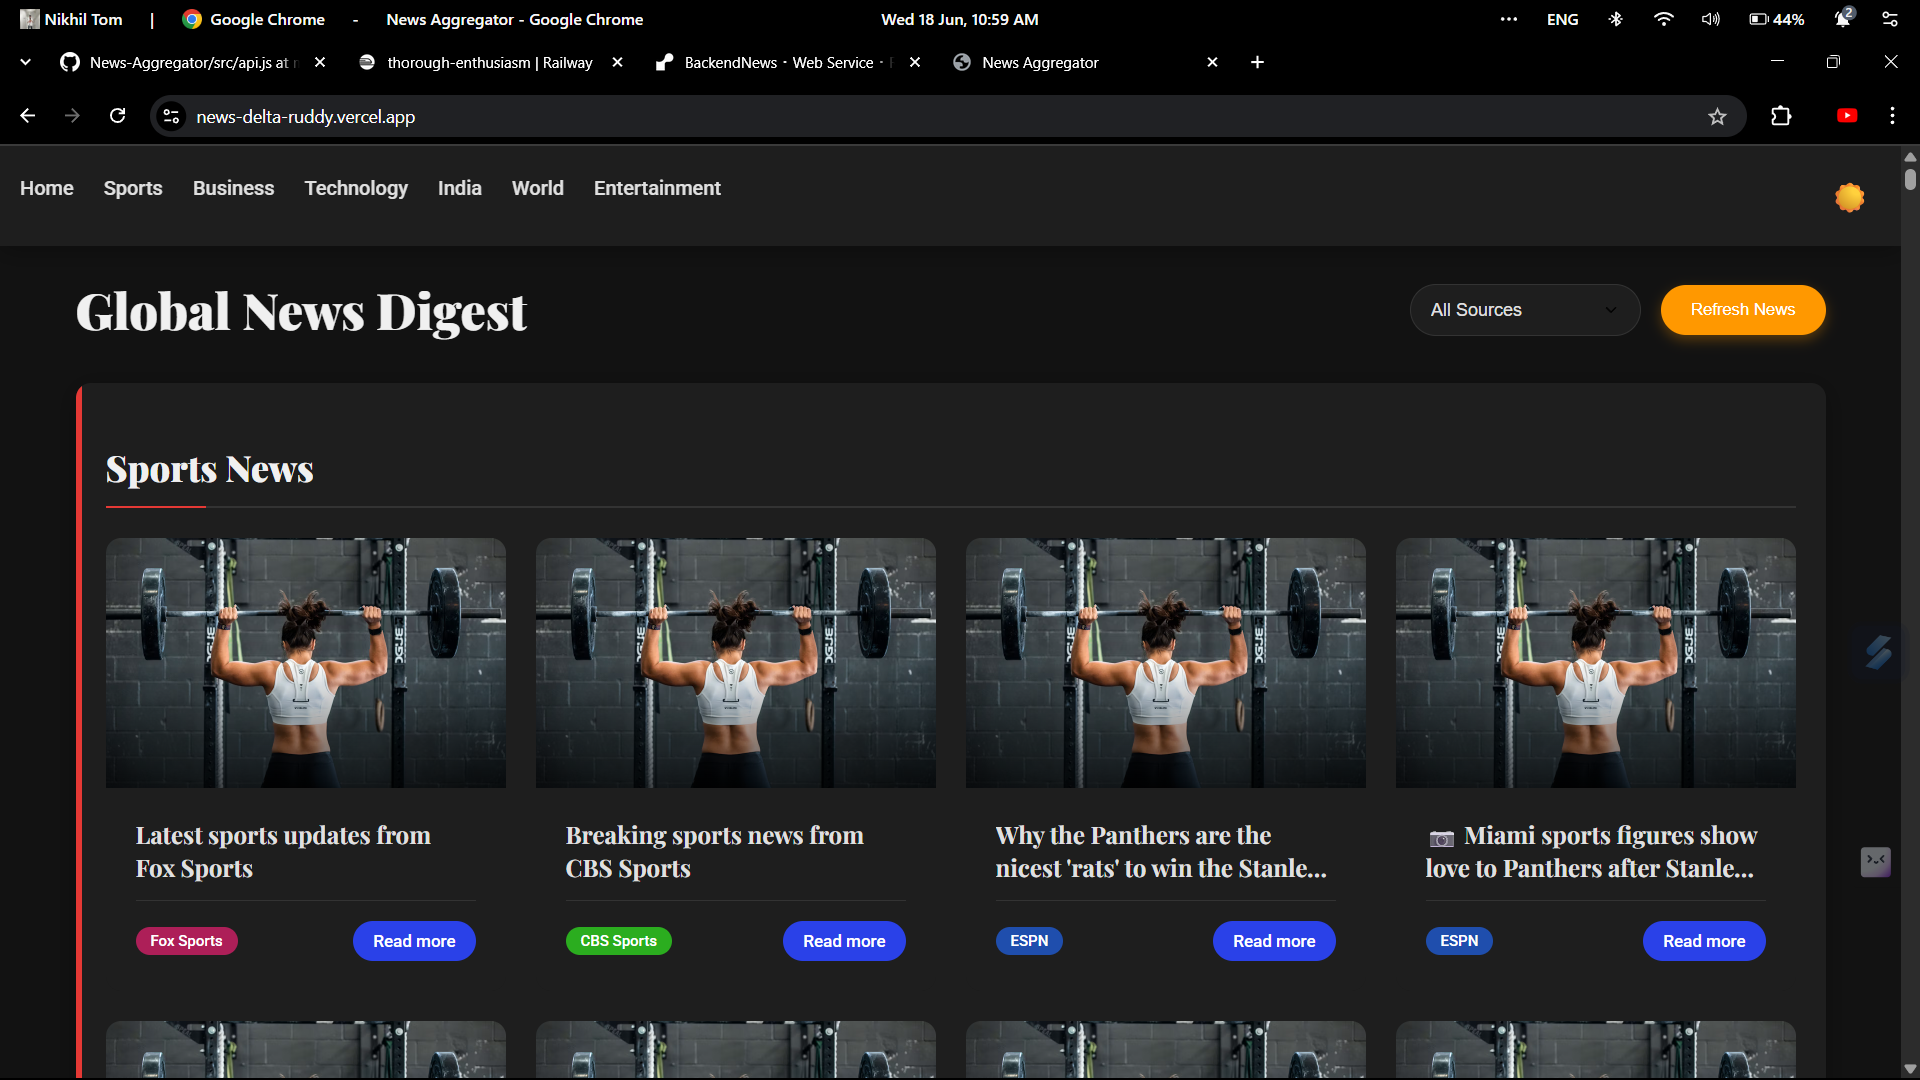Click the Chrome back arrow
Image resolution: width=1920 pixels, height=1080 pixels.
click(x=28, y=116)
